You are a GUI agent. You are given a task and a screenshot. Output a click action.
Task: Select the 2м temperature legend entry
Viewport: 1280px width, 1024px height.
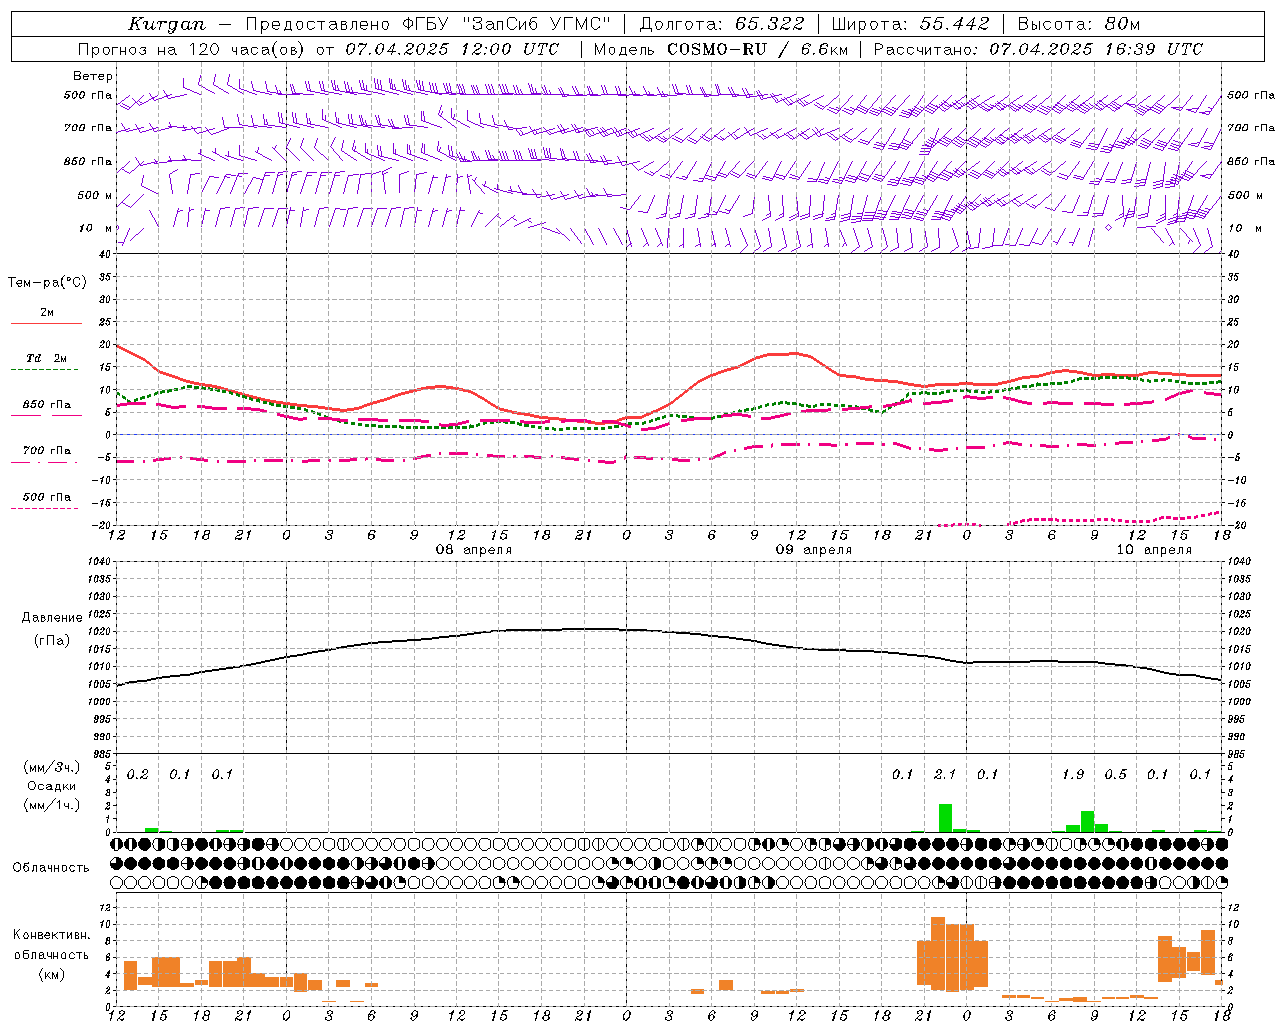pyautogui.click(x=47, y=313)
